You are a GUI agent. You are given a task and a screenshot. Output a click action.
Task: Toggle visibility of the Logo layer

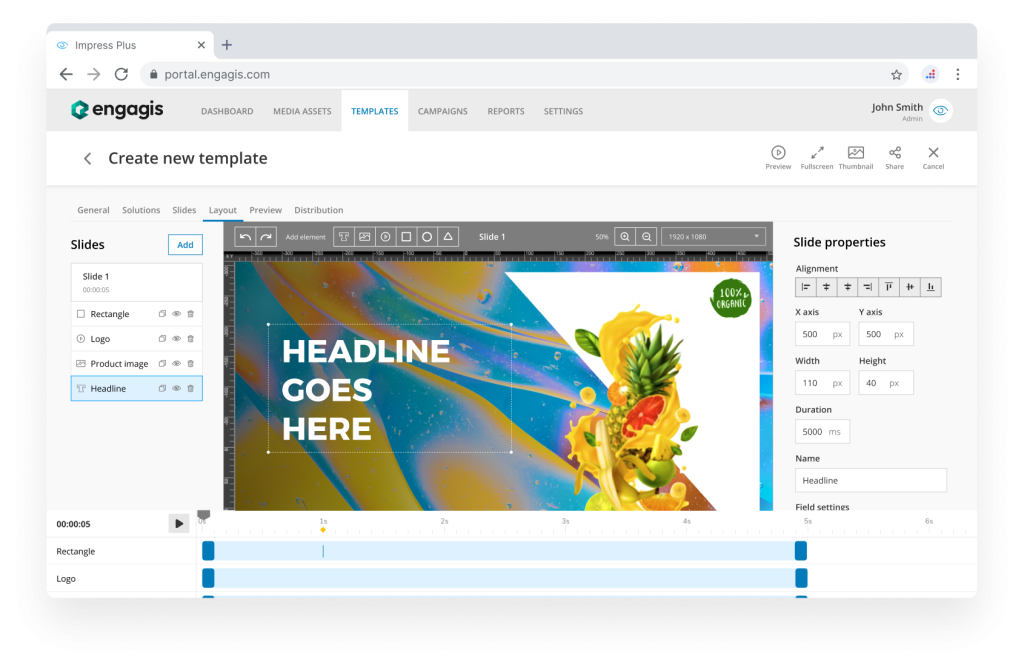click(x=176, y=339)
